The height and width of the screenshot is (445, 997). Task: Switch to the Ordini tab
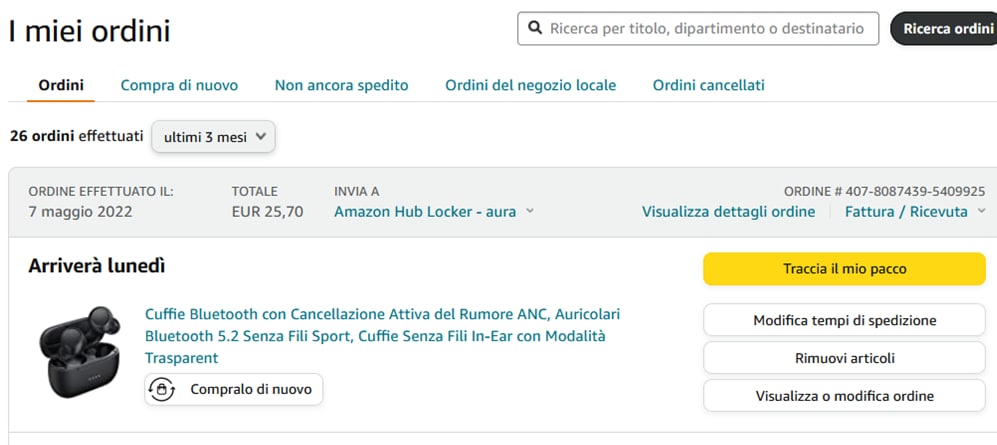pyautogui.click(x=61, y=85)
